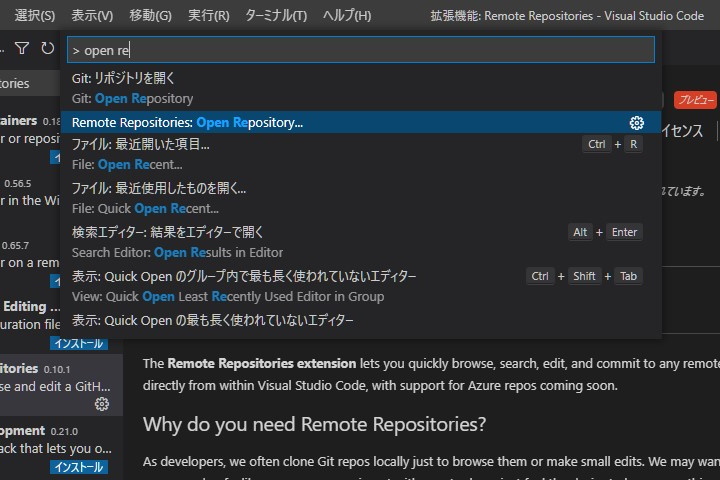Click gear icon on Remote Repositories command row
The image size is (720, 480).
point(636,123)
